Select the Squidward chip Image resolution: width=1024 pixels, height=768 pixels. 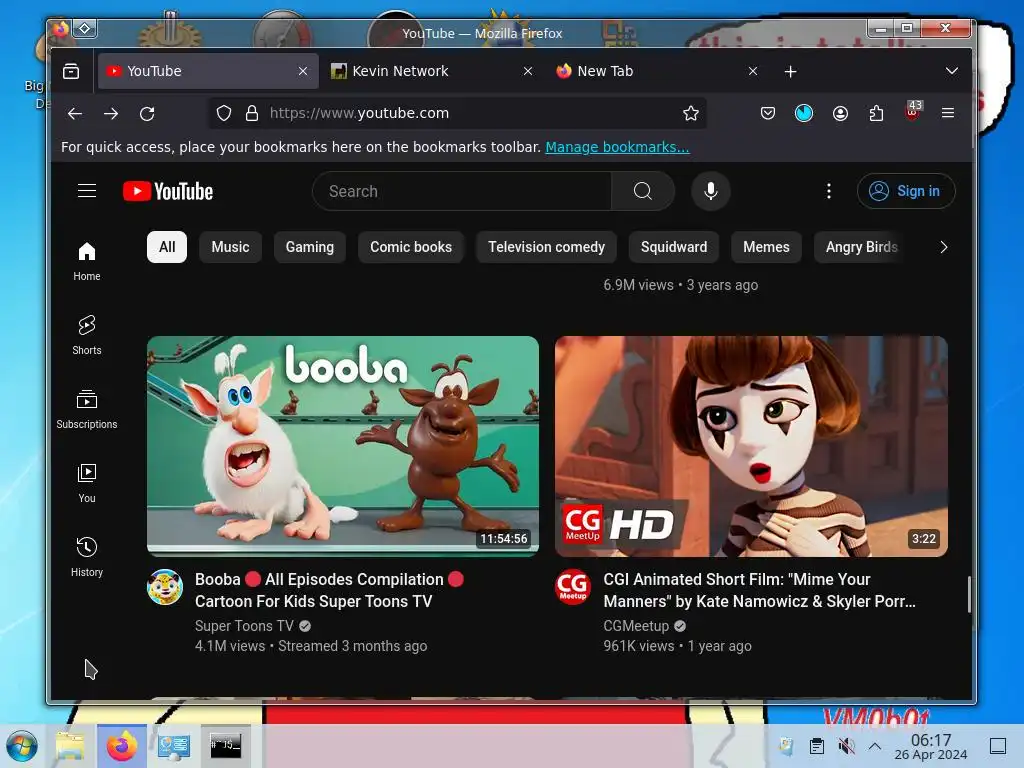(674, 247)
